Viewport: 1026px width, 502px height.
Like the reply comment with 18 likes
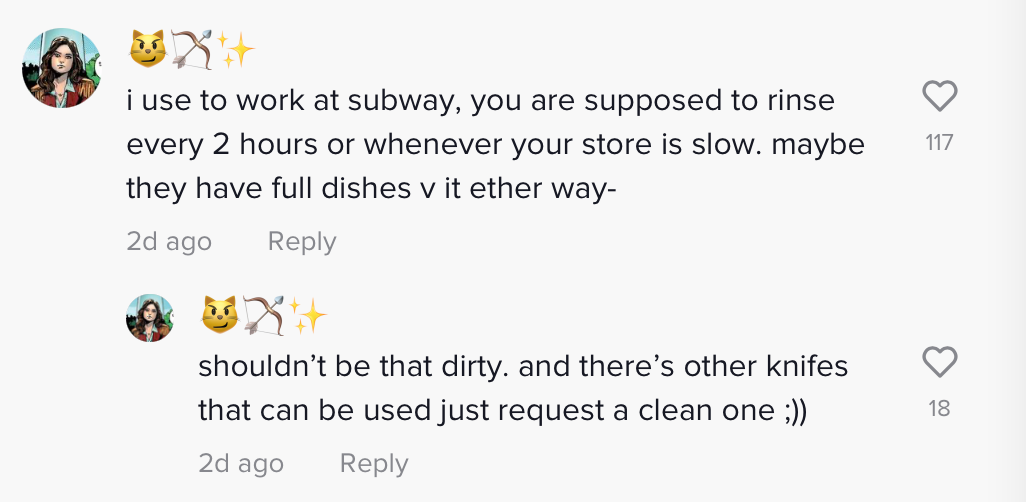click(x=940, y=362)
